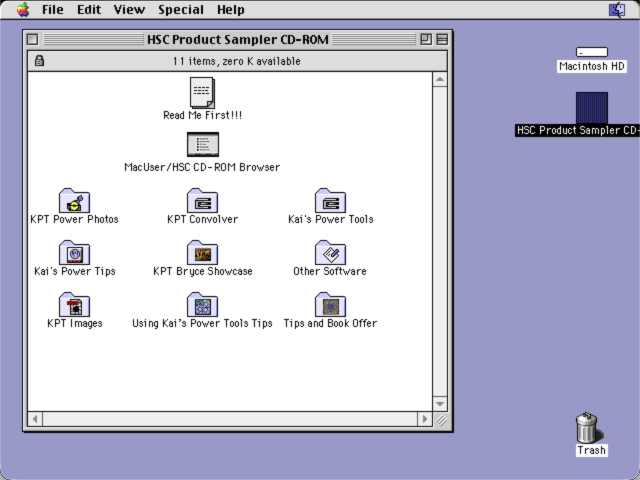Click the window resize grip corner

[440, 419]
